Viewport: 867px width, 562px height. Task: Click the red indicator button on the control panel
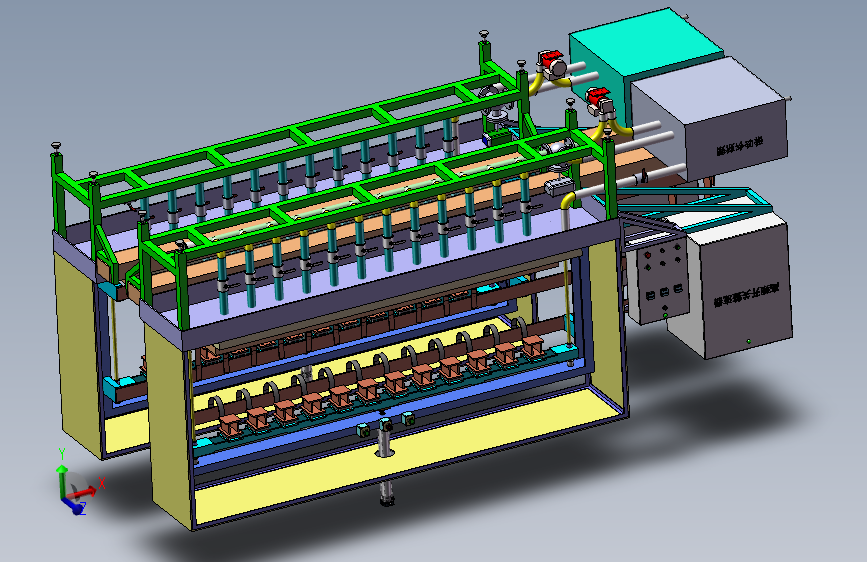coord(647,256)
